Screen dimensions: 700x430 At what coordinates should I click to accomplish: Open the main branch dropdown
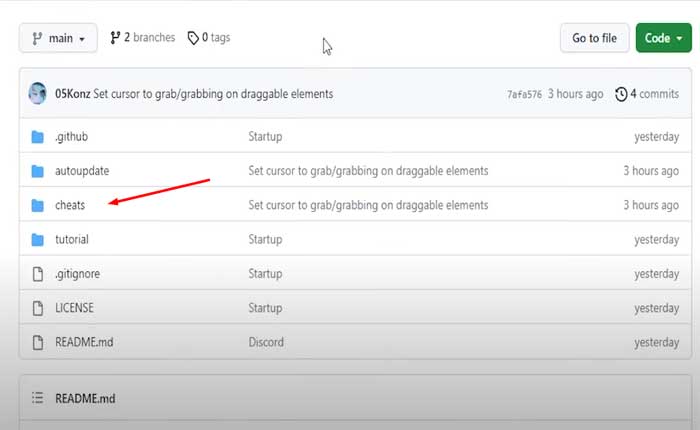(x=58, y=38)
